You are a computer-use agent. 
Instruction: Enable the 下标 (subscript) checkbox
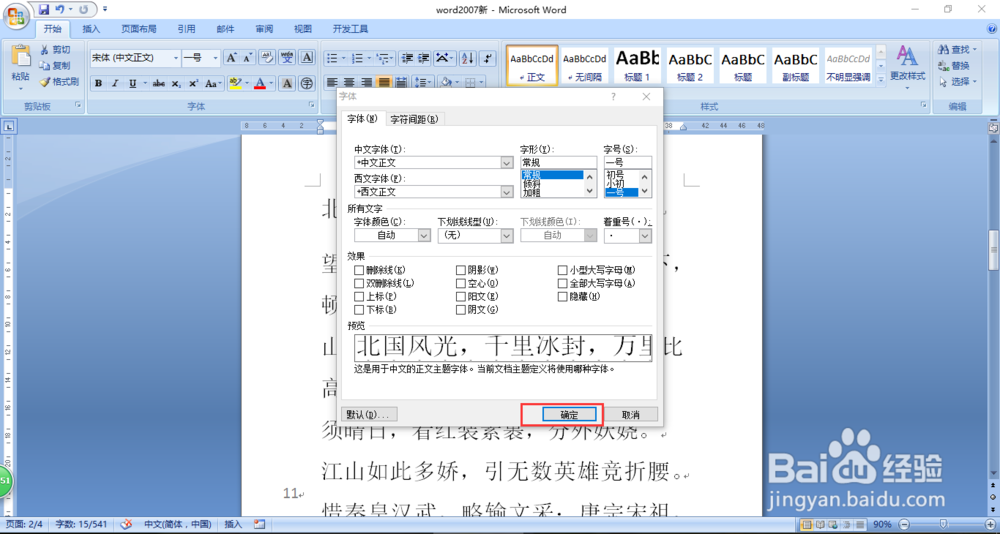coord(359,310)
